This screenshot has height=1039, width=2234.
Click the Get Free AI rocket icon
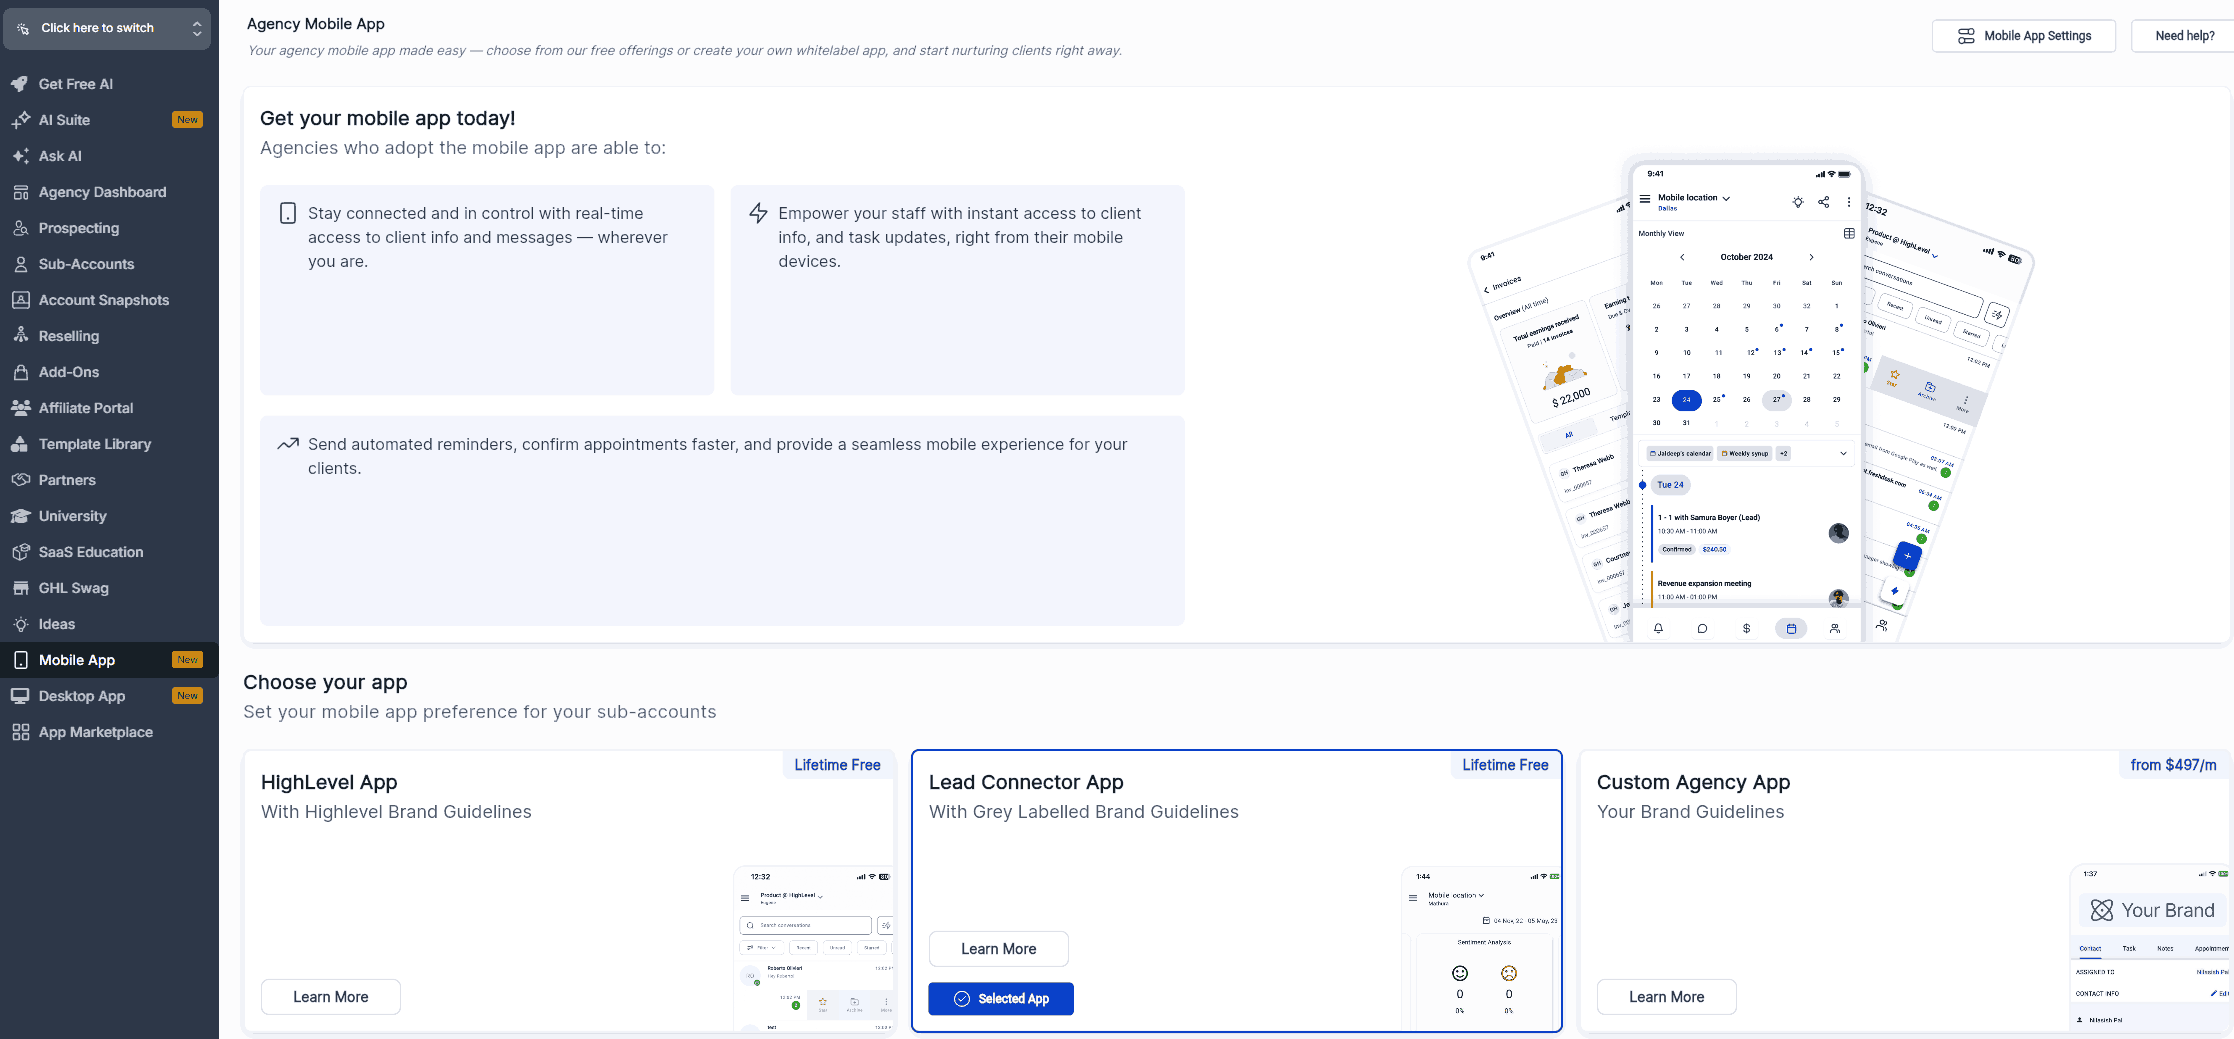click(20, 84)
